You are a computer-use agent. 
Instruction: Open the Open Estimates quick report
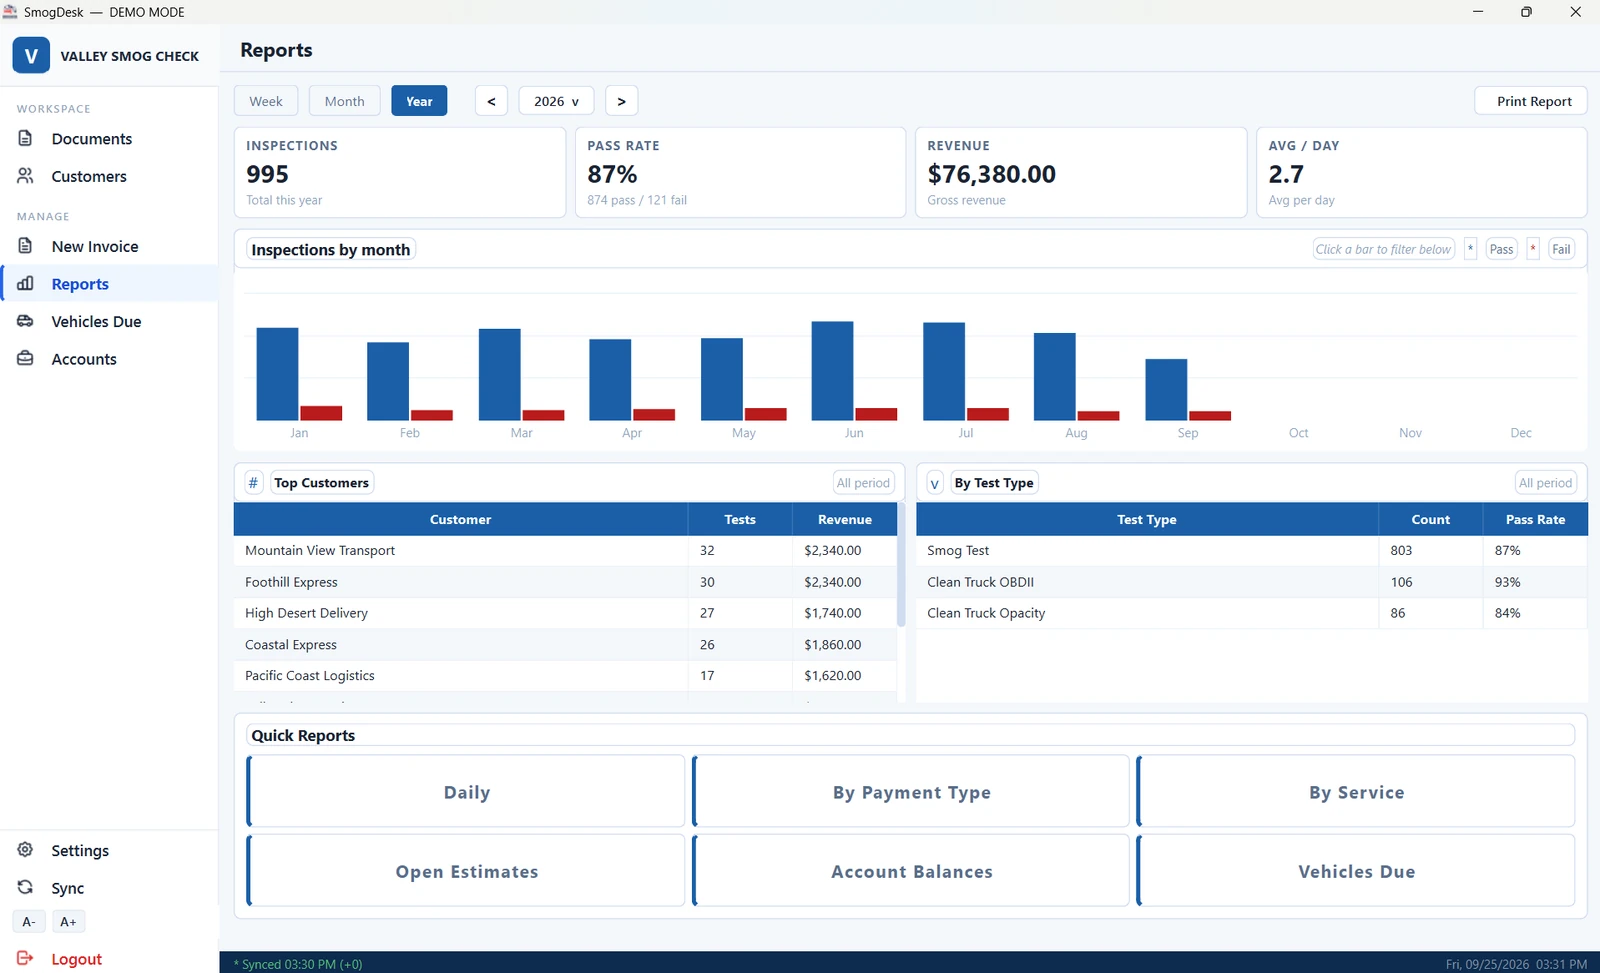tap(466, 871)
